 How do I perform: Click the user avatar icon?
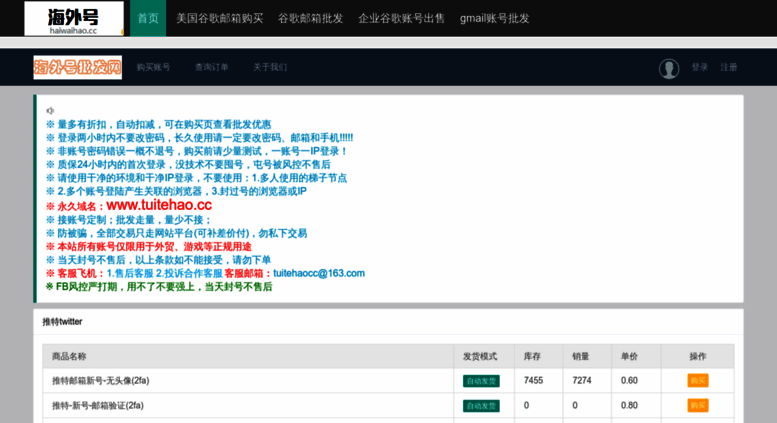pyautogui.click(x=669, y=68)
